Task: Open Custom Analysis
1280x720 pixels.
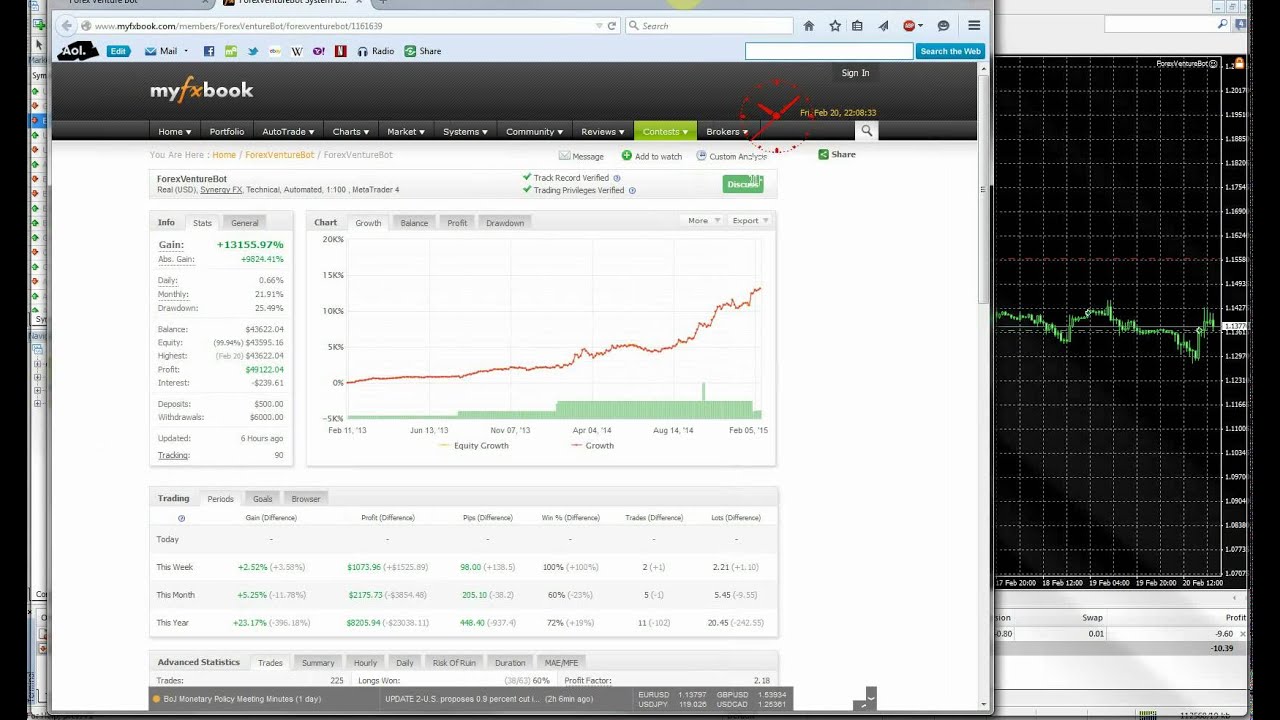Action: pos(731,156)
